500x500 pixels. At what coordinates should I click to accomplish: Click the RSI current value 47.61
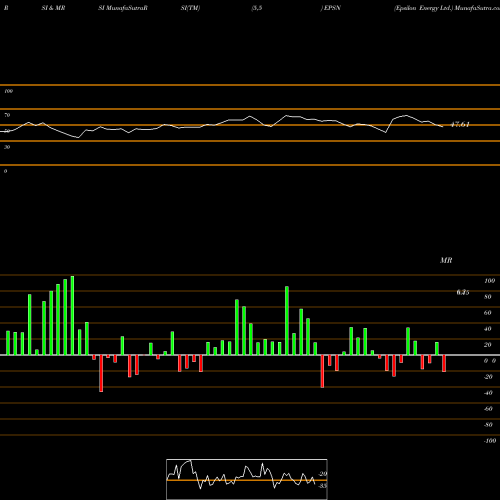460,125
